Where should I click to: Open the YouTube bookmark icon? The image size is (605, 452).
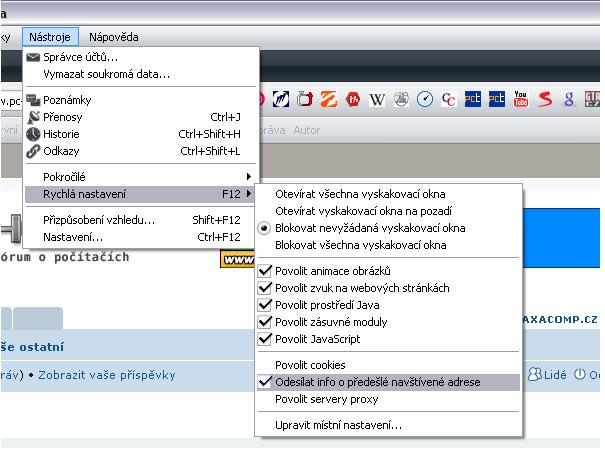click(521, 99)
